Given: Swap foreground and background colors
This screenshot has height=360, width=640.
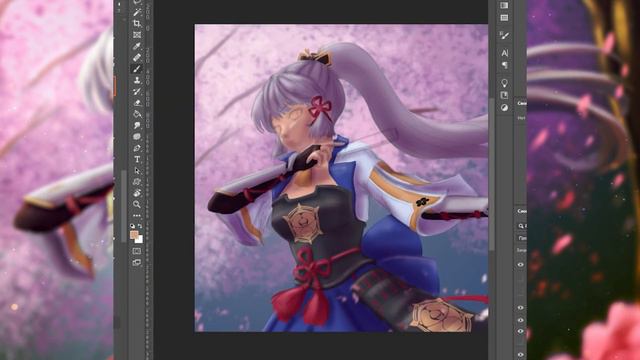Looking at the screenshot, I should [140, 225].
